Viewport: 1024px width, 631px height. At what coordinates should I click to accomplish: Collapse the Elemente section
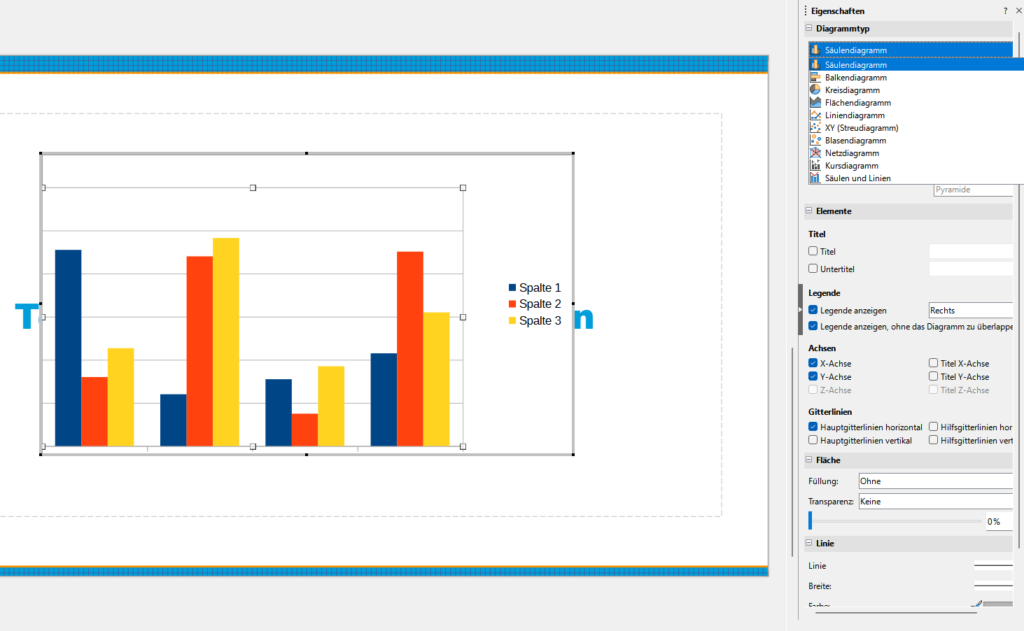click(x=809, y=211)
